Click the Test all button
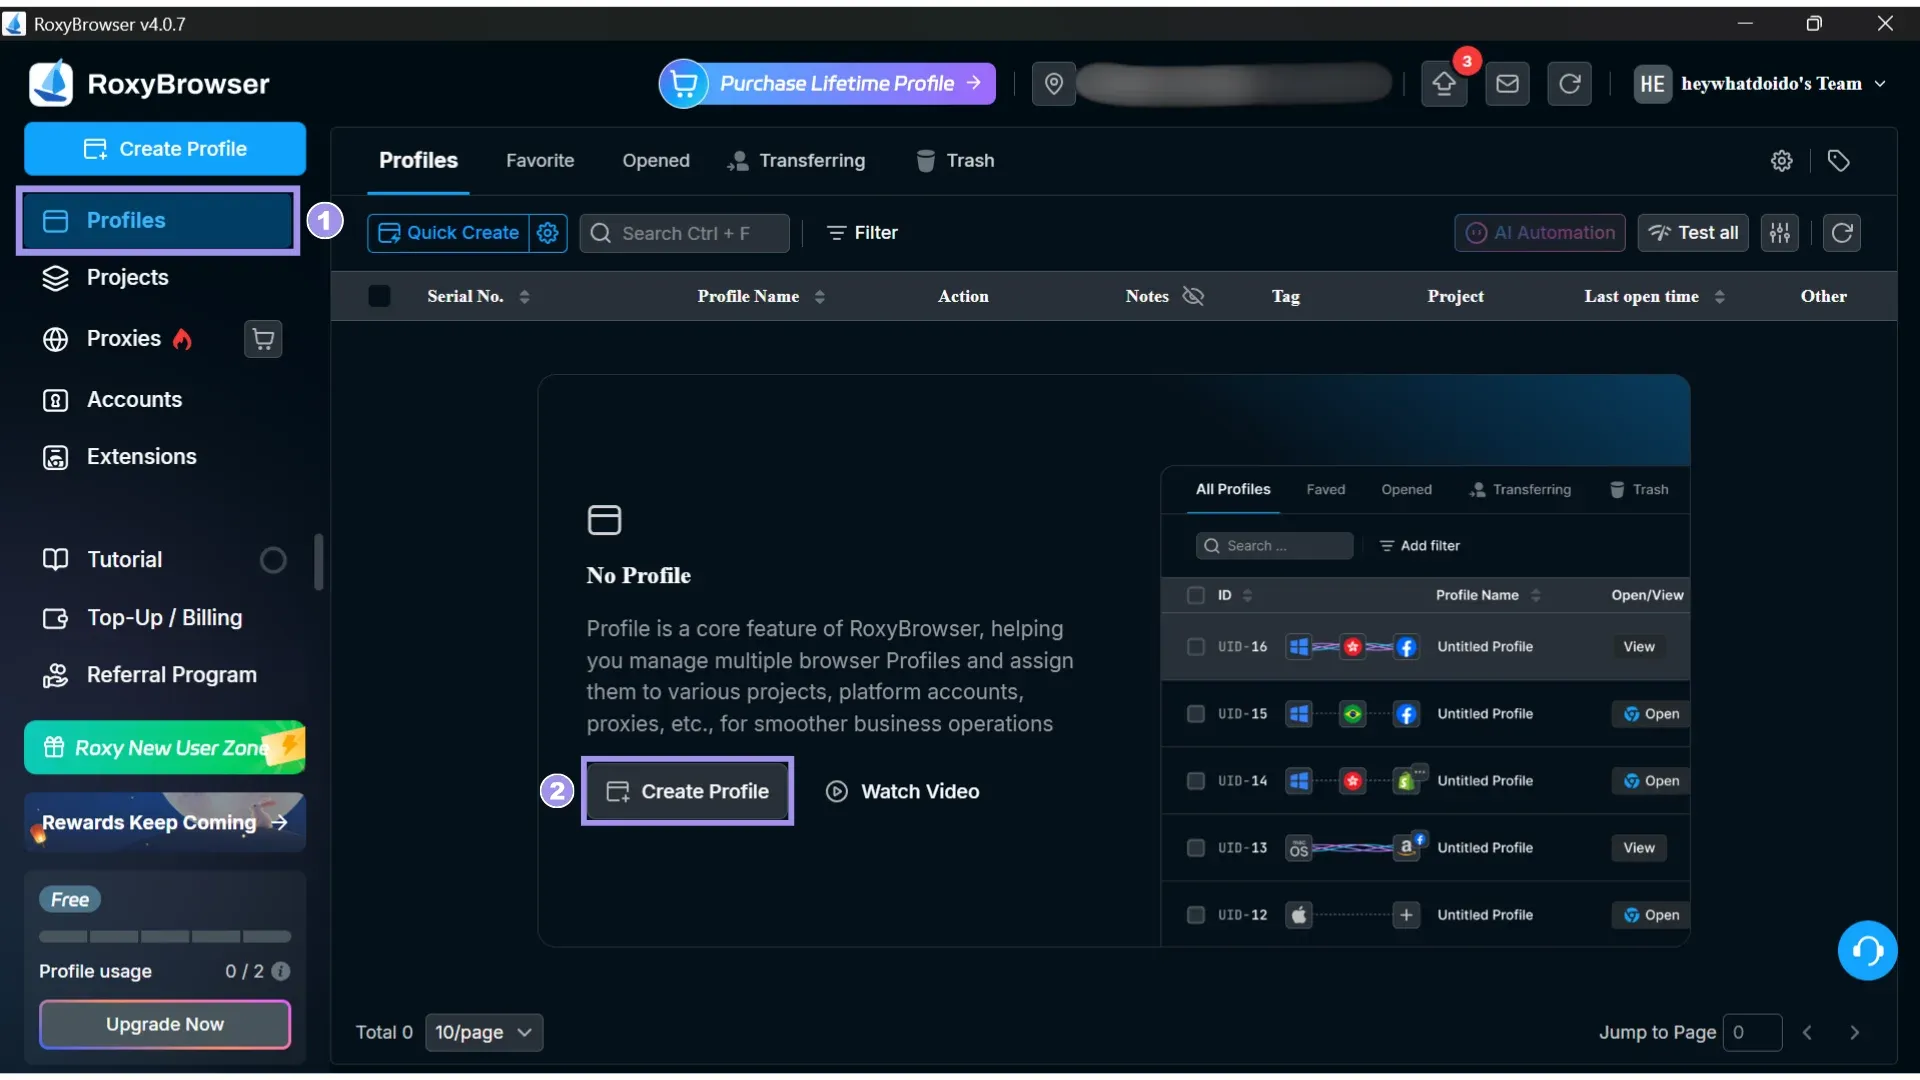Viewport: 1920px width, 1080px height. 1693,233
